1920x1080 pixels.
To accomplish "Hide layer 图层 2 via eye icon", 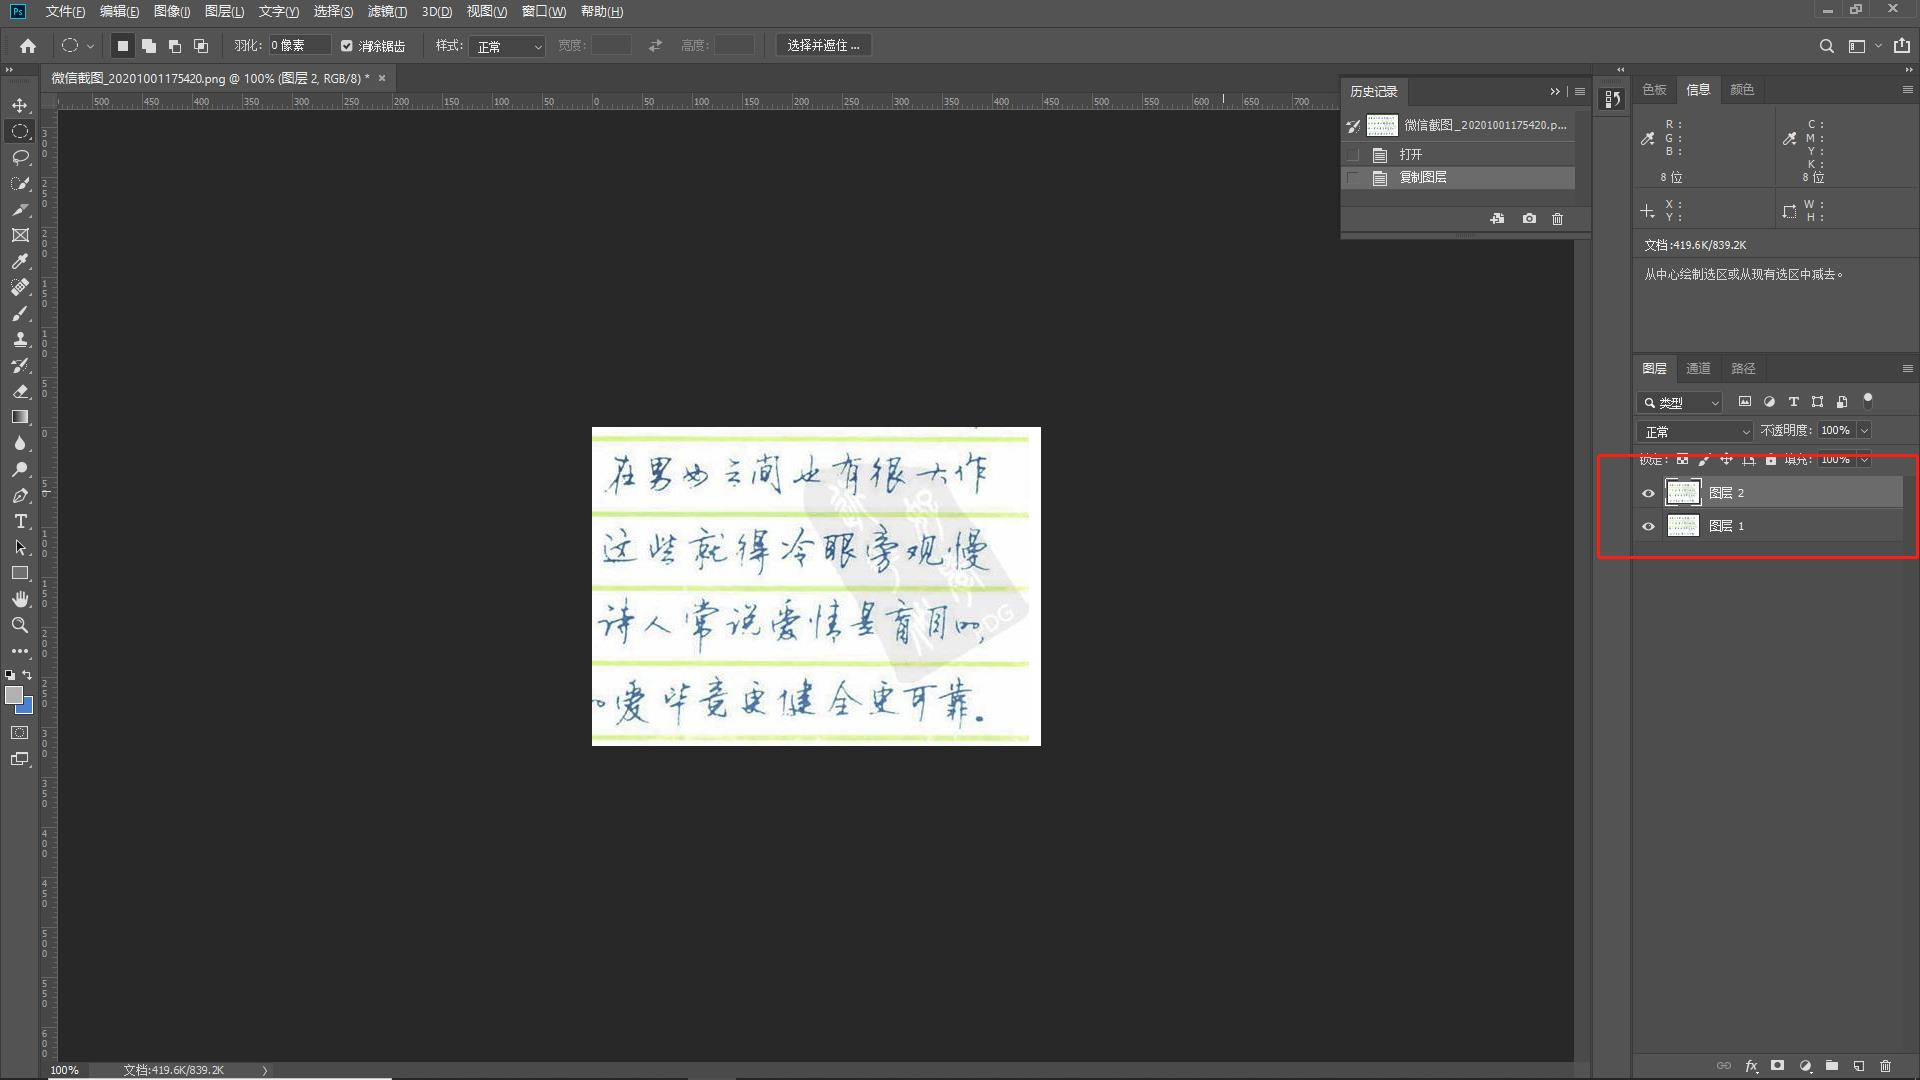I will 1648,493.
